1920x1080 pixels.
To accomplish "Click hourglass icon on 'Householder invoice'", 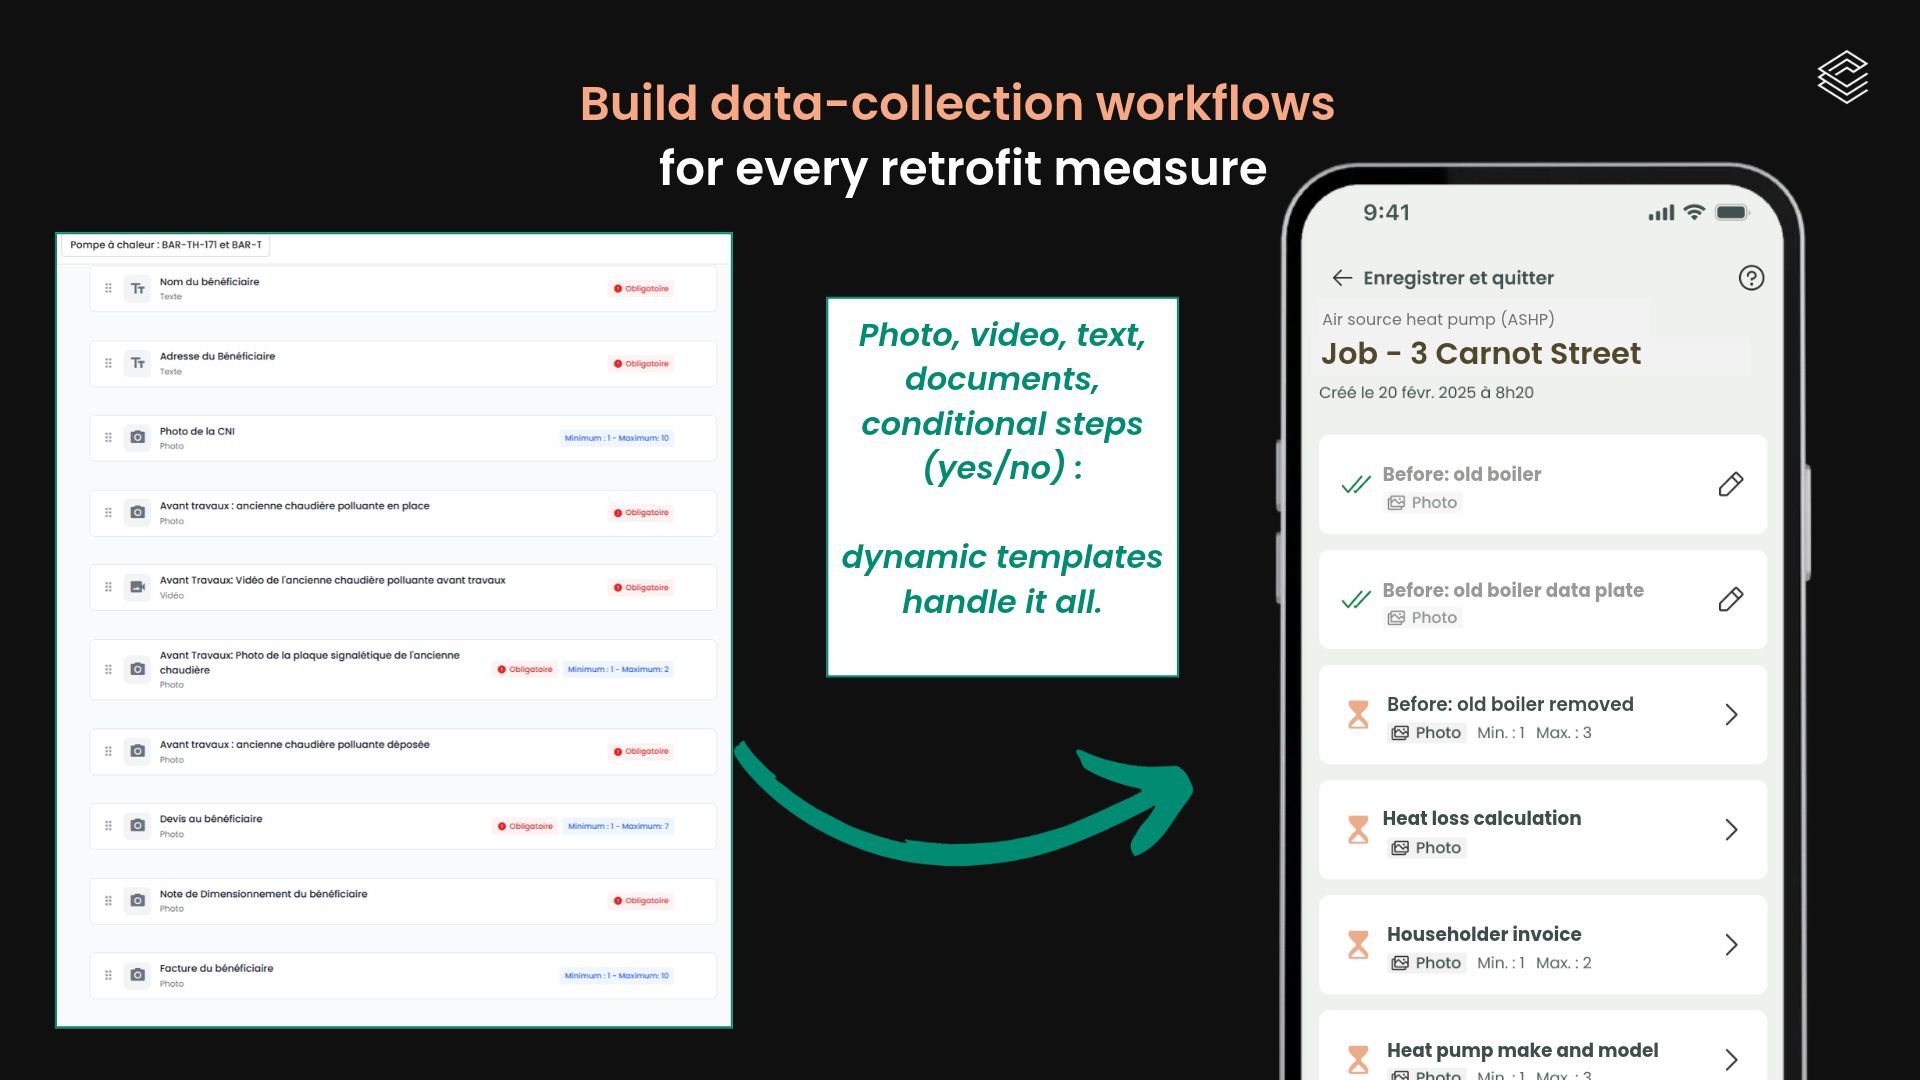I will [1358, 944].
